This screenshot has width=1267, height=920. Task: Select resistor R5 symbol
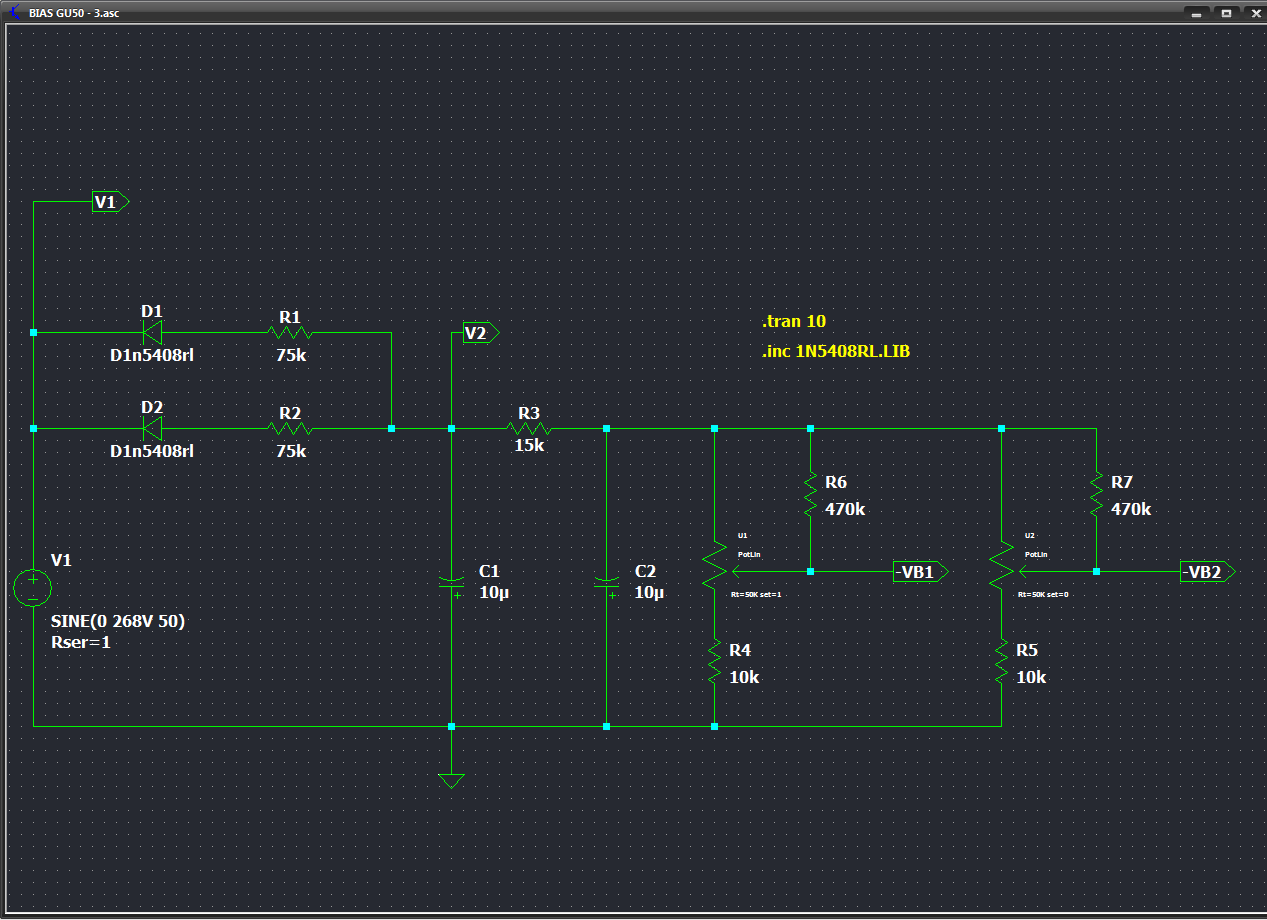(1001, 662)
